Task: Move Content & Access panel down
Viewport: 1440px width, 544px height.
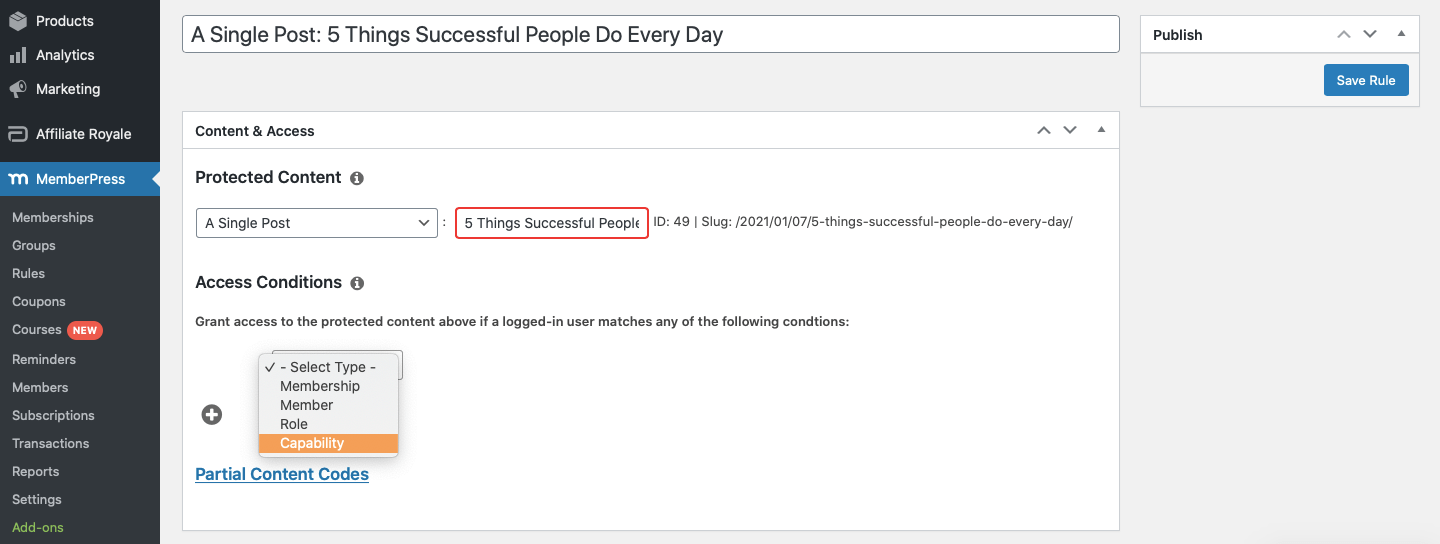Action: [1070, 130]
